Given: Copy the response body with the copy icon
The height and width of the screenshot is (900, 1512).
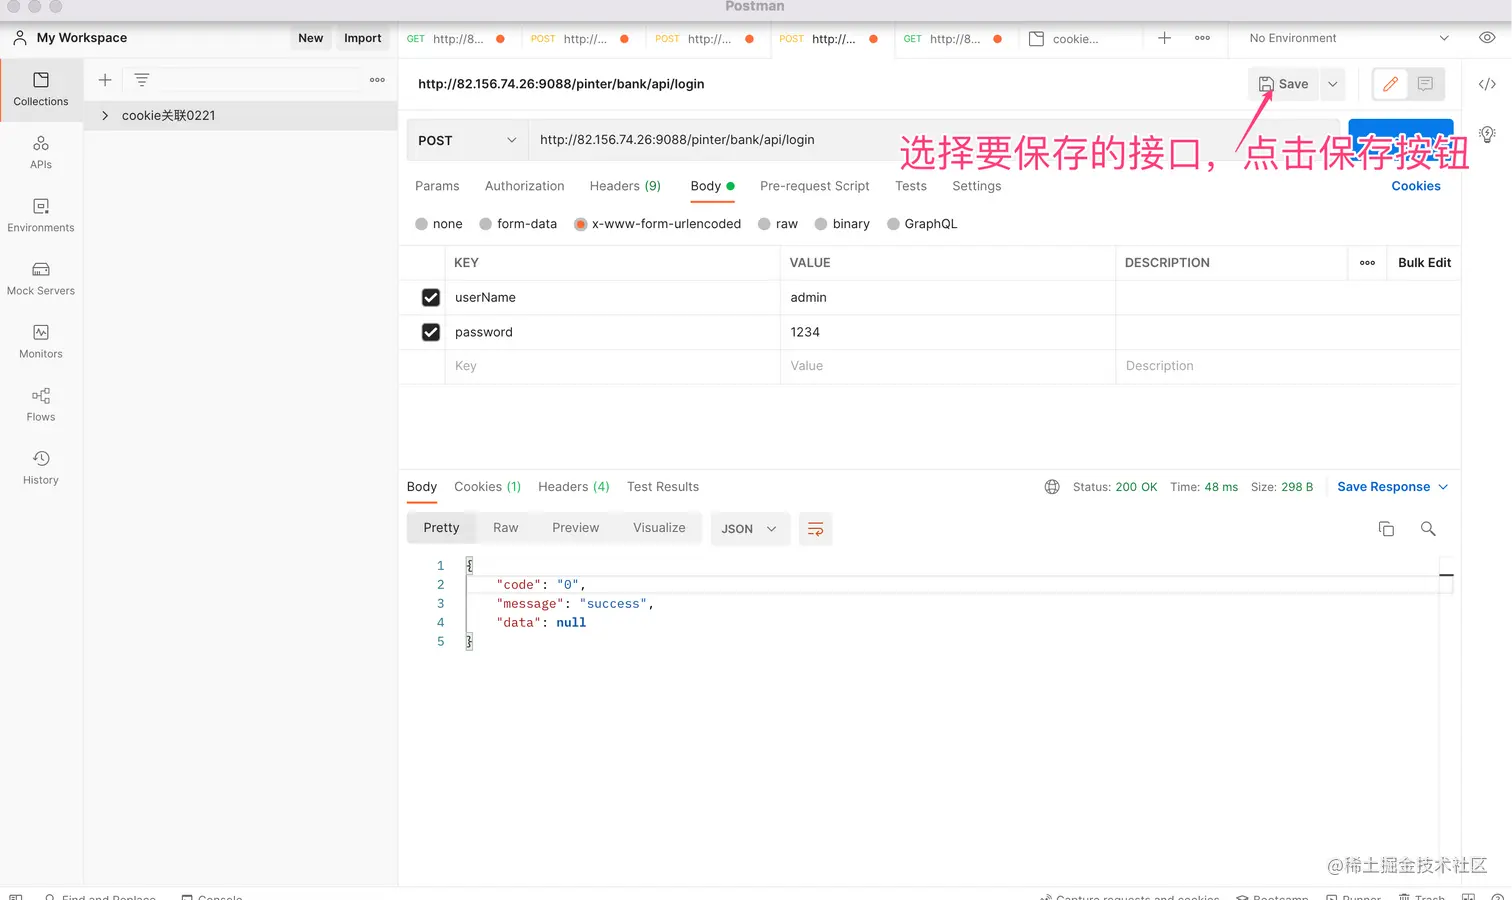Looking at the screenshot, I should click(1386, 529).
